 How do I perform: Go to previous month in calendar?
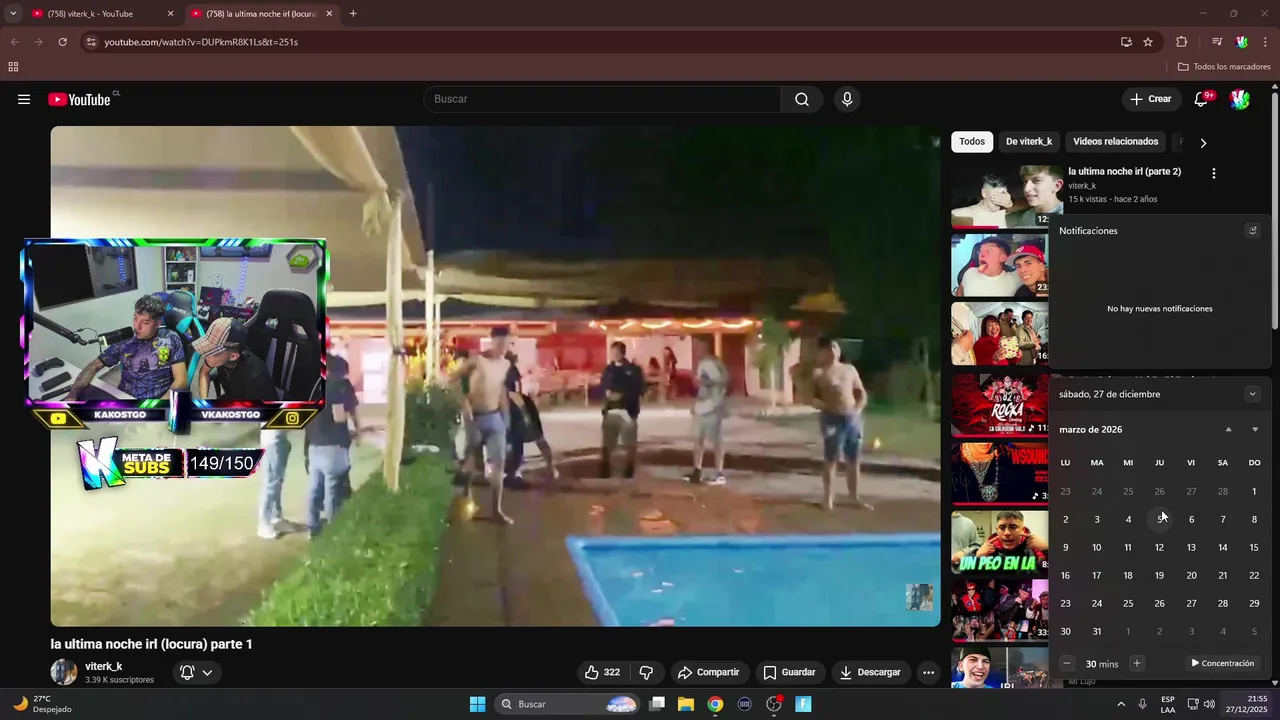[1229, 429]
